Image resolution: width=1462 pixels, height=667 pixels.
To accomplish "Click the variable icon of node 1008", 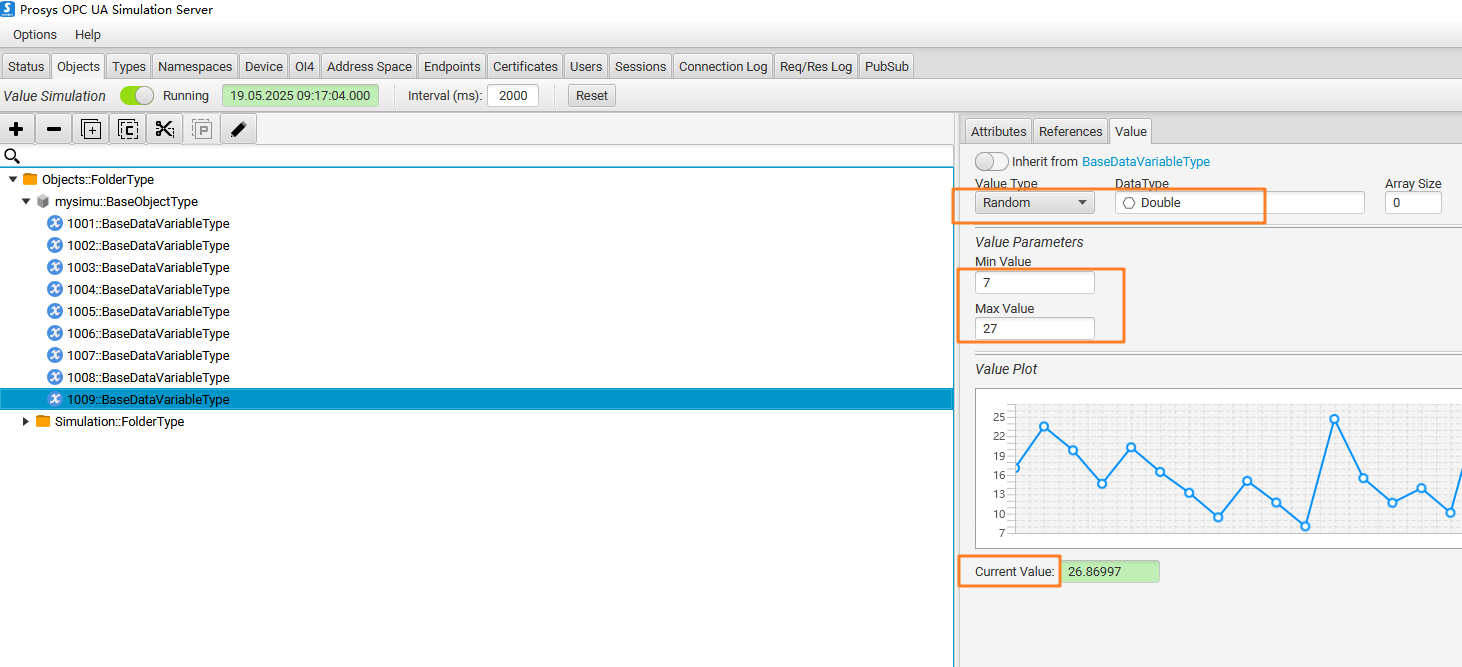I will [55, 377].
